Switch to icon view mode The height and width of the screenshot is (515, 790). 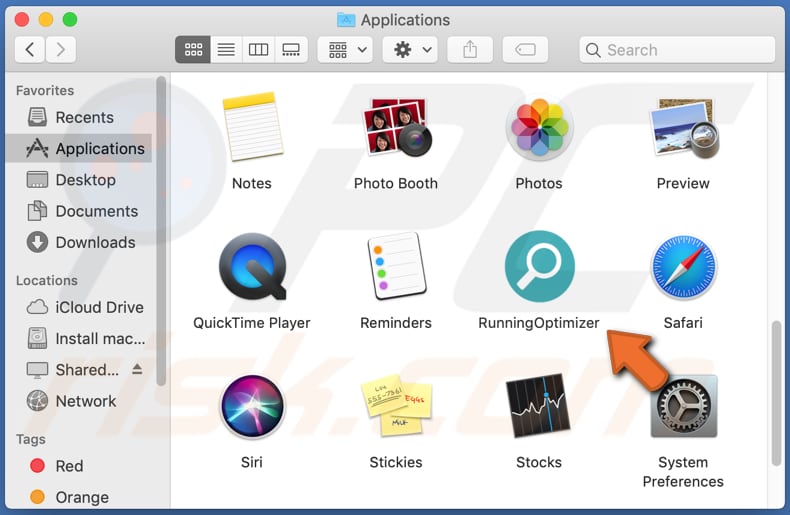pos(194,50)
